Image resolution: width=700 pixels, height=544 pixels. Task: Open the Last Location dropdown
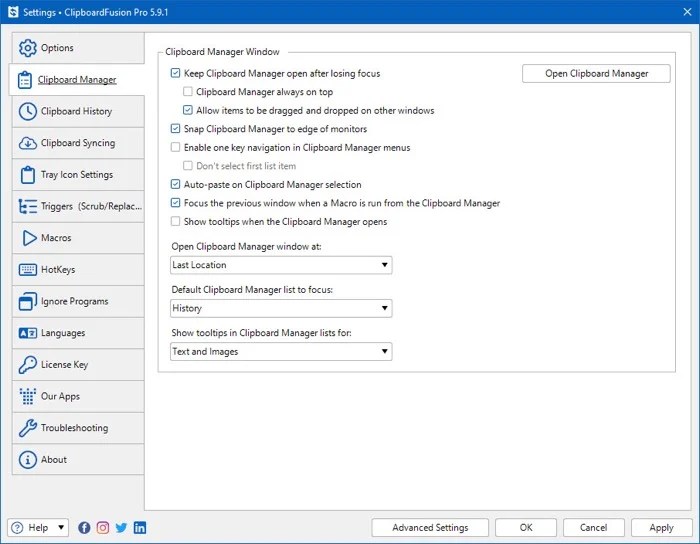tap(281, 265)
